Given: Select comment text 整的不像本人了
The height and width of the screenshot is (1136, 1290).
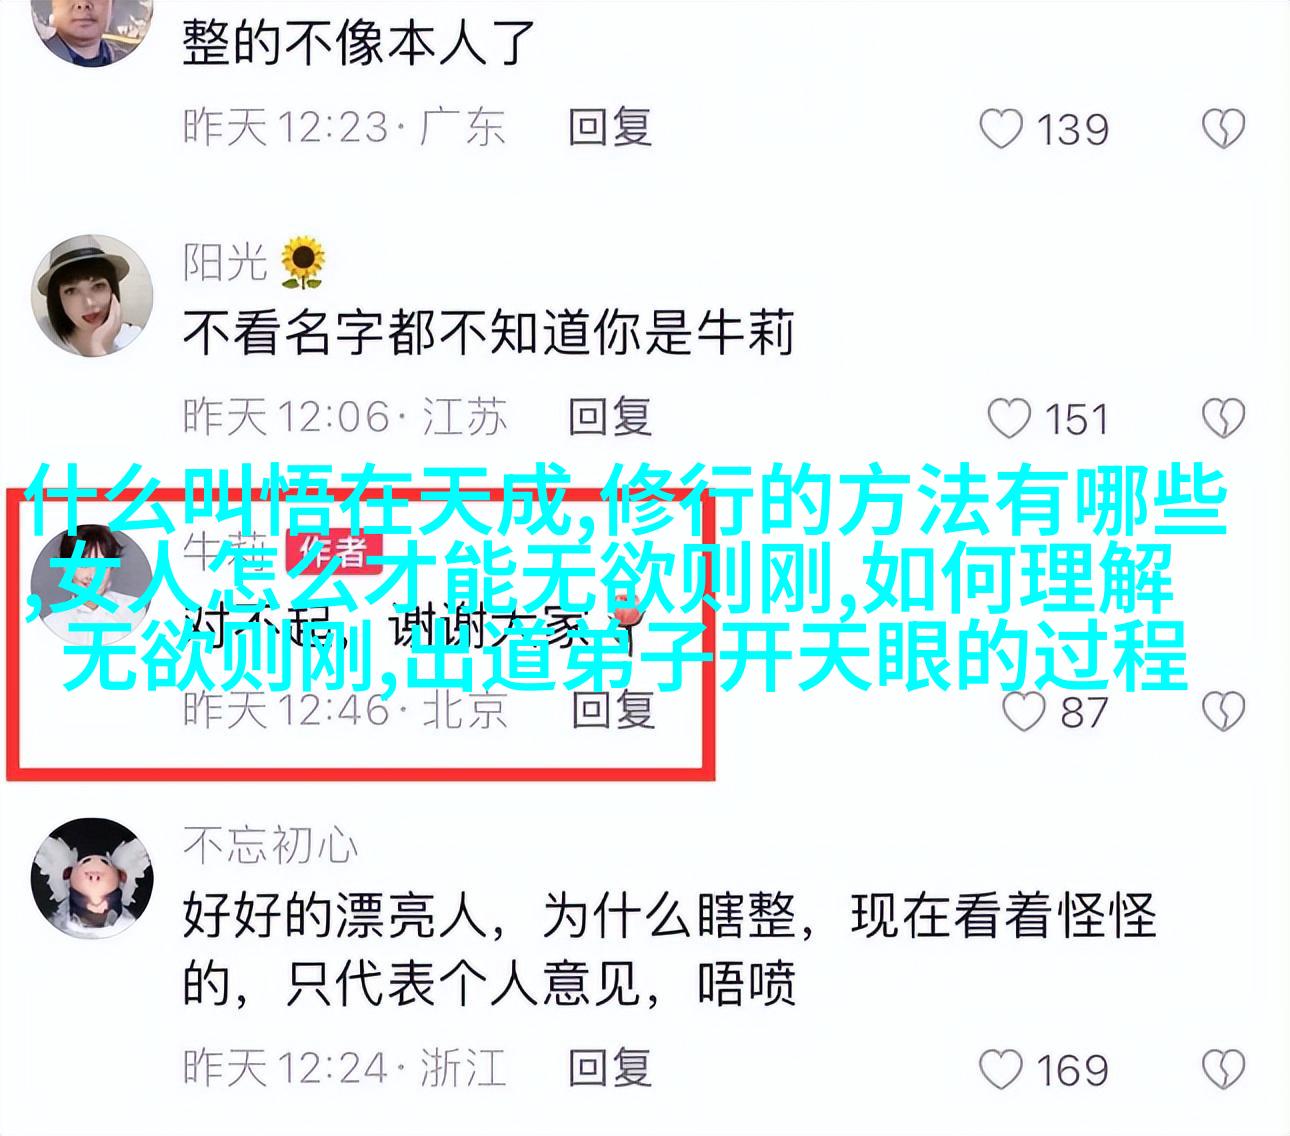Looking at the screenshot, I should pos(360,42).
